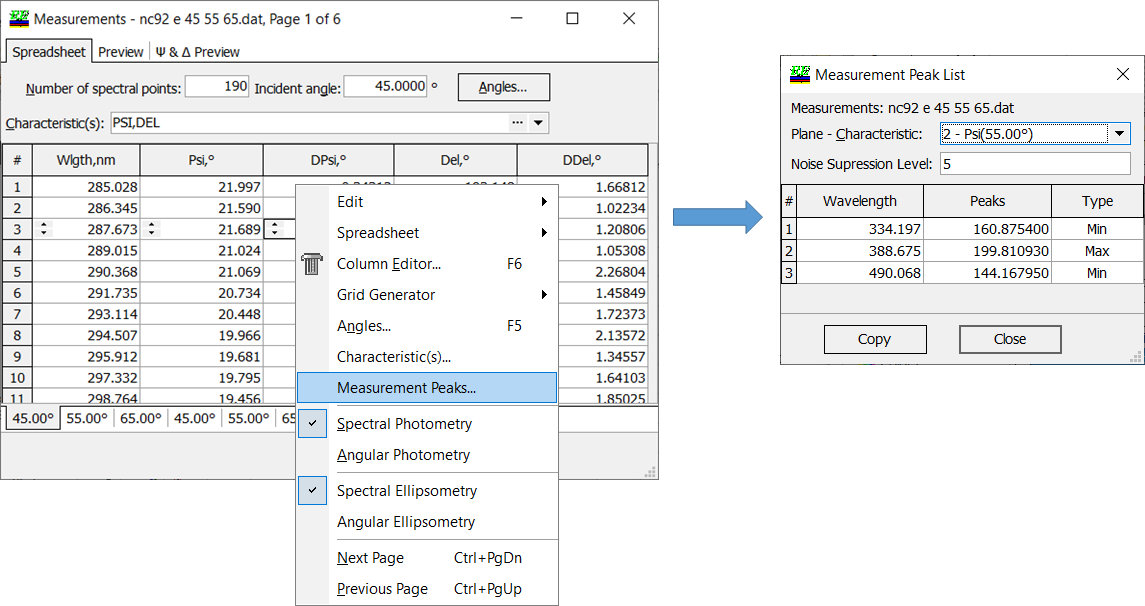Image resolution: width=1145 pixels, height=606 pixels.
Task: Select Psi cell 19.966
Action: pyautogui.click(x=202, y=336)
